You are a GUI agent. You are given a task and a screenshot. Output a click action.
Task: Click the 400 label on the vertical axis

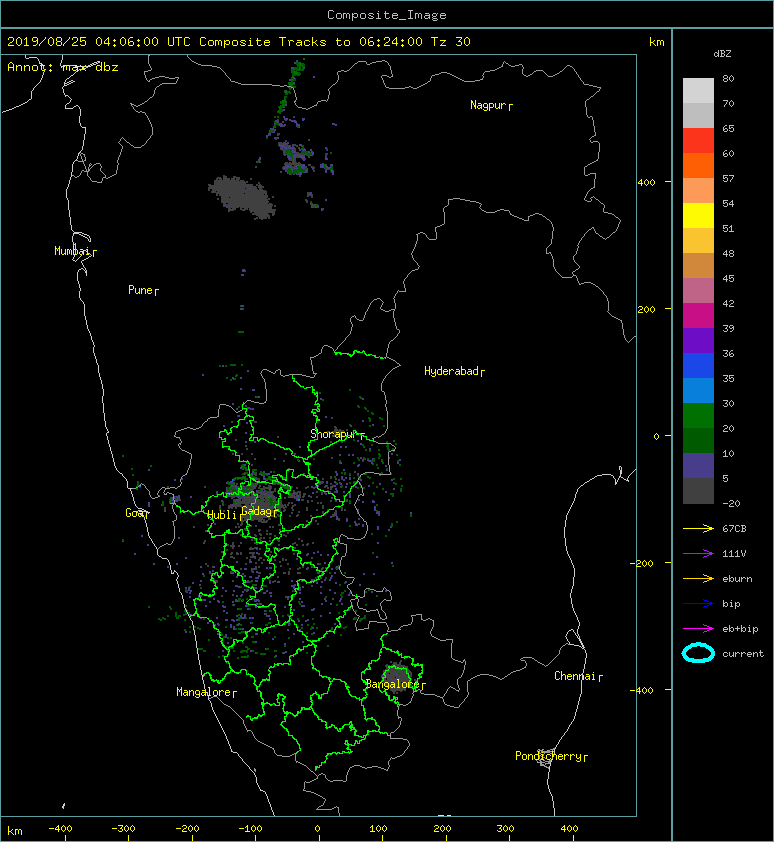click(x=646, y=183)
